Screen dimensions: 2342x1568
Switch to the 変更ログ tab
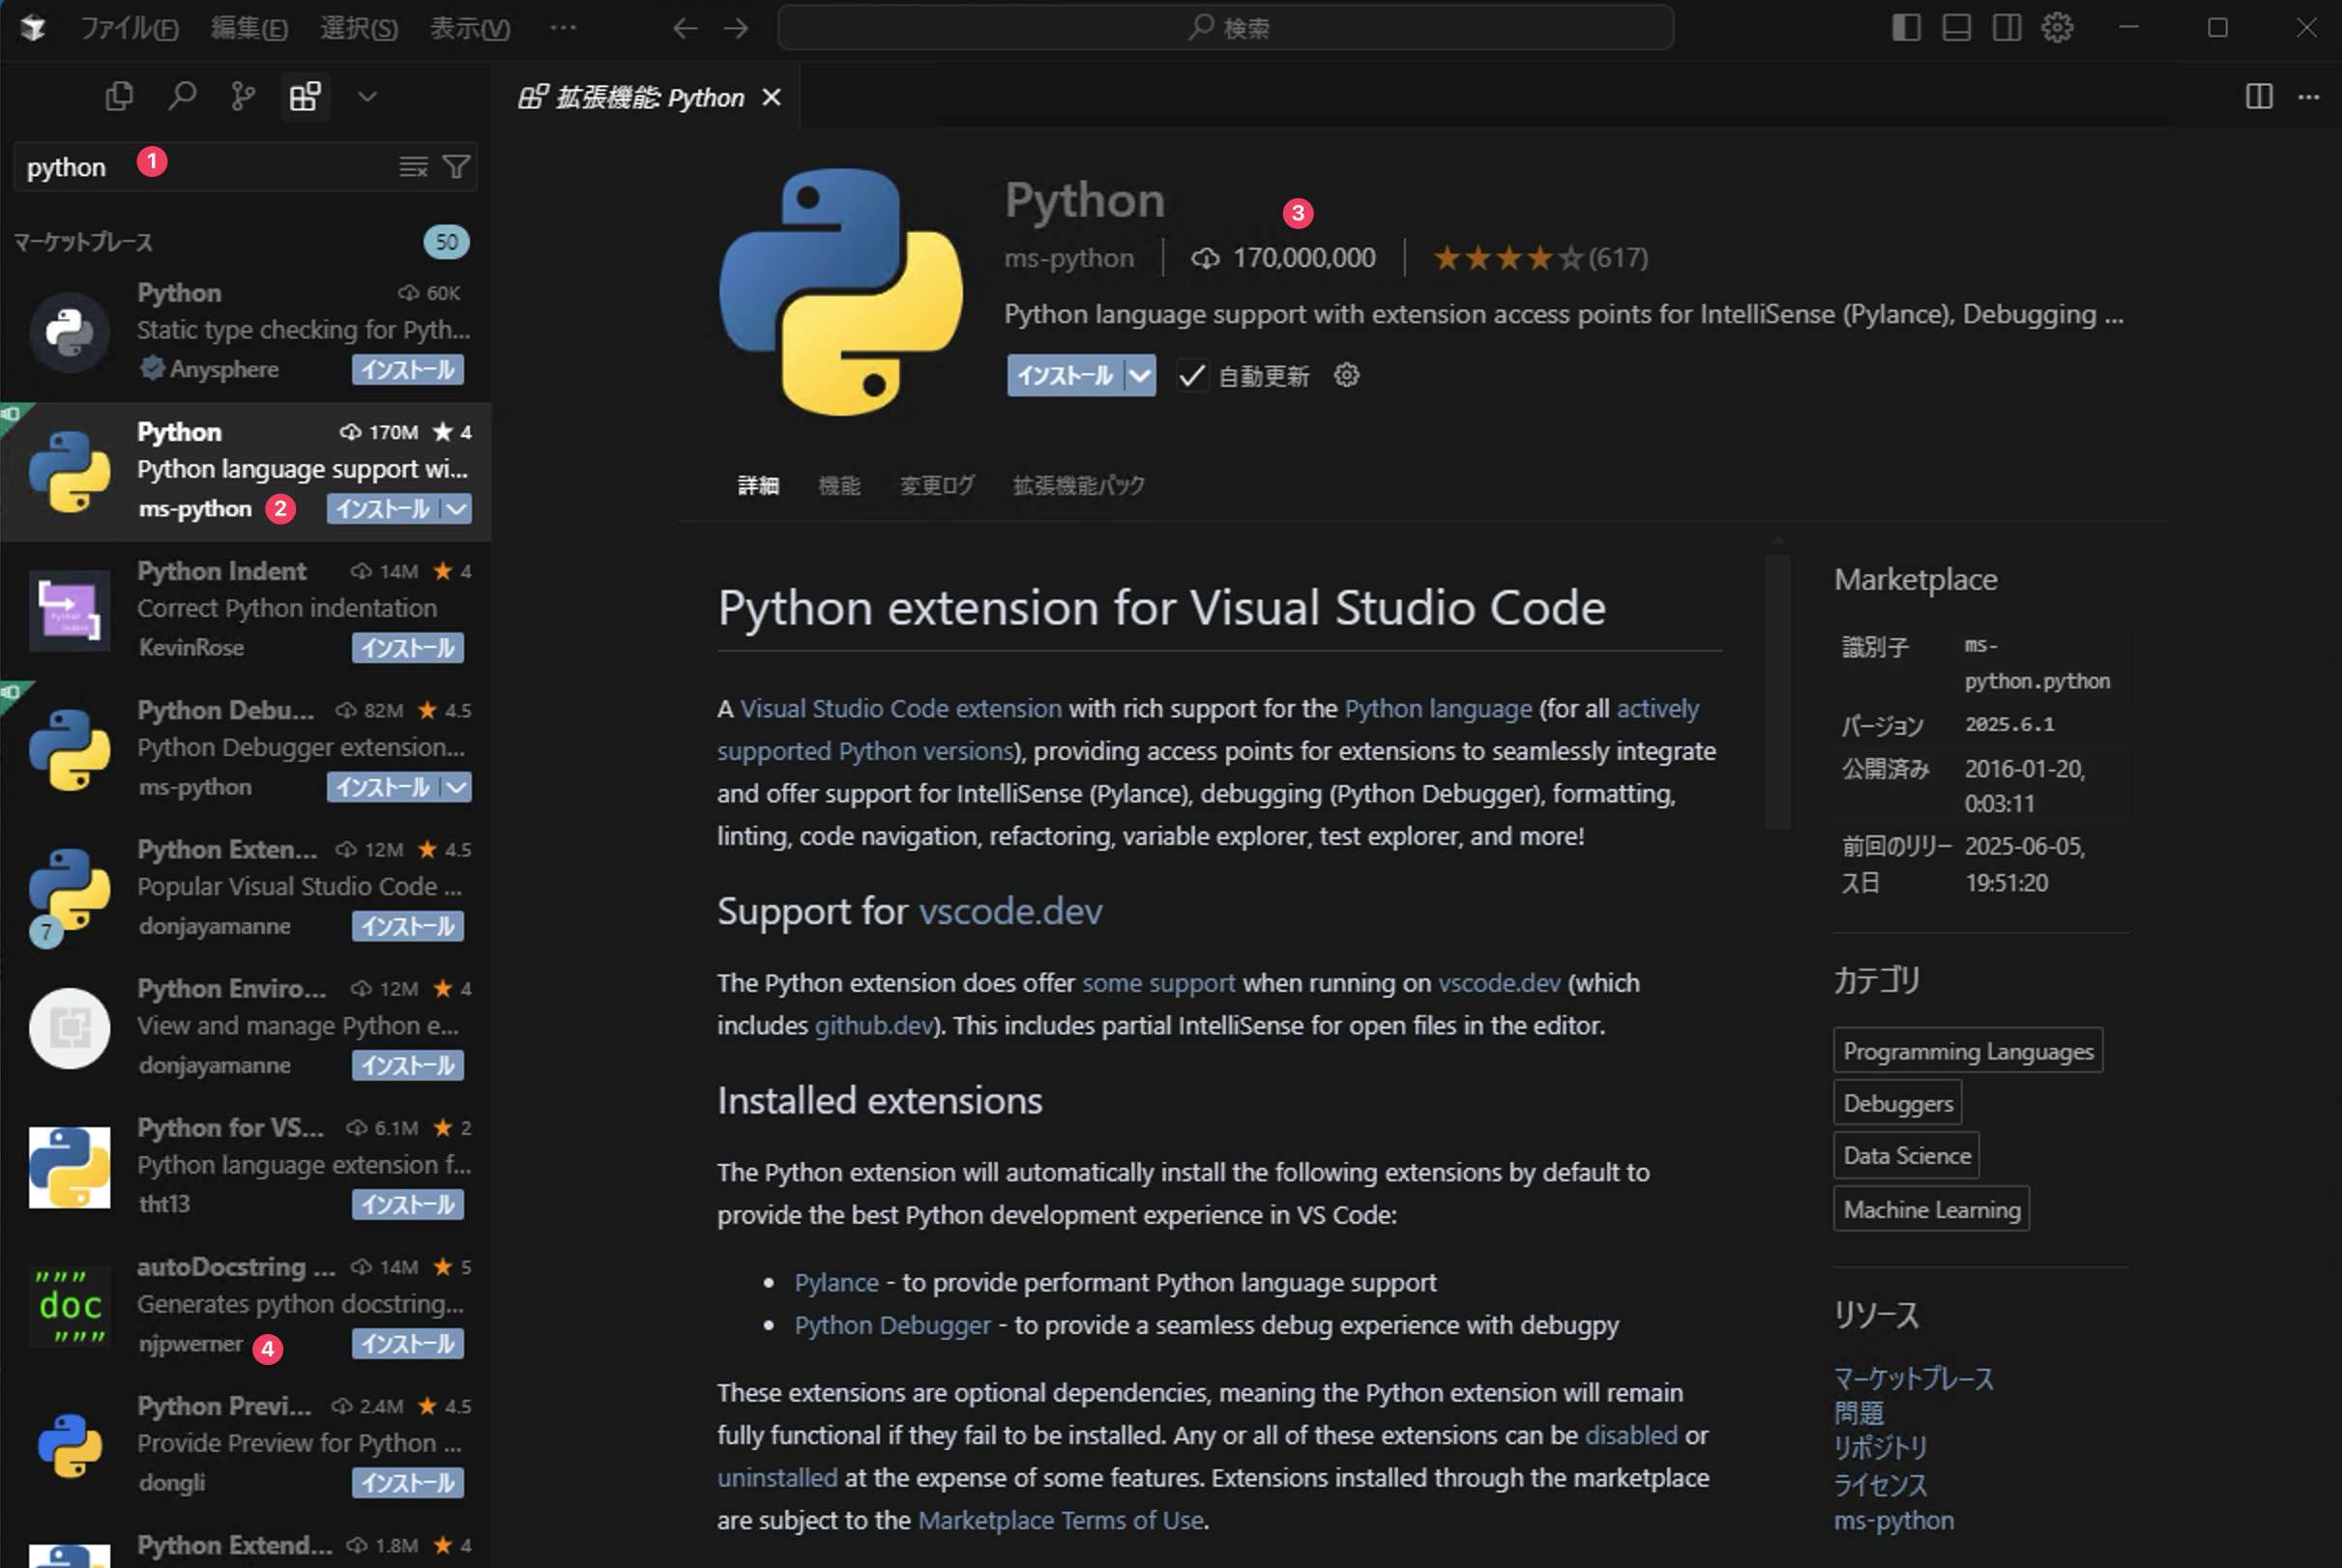tap(937, 486)
